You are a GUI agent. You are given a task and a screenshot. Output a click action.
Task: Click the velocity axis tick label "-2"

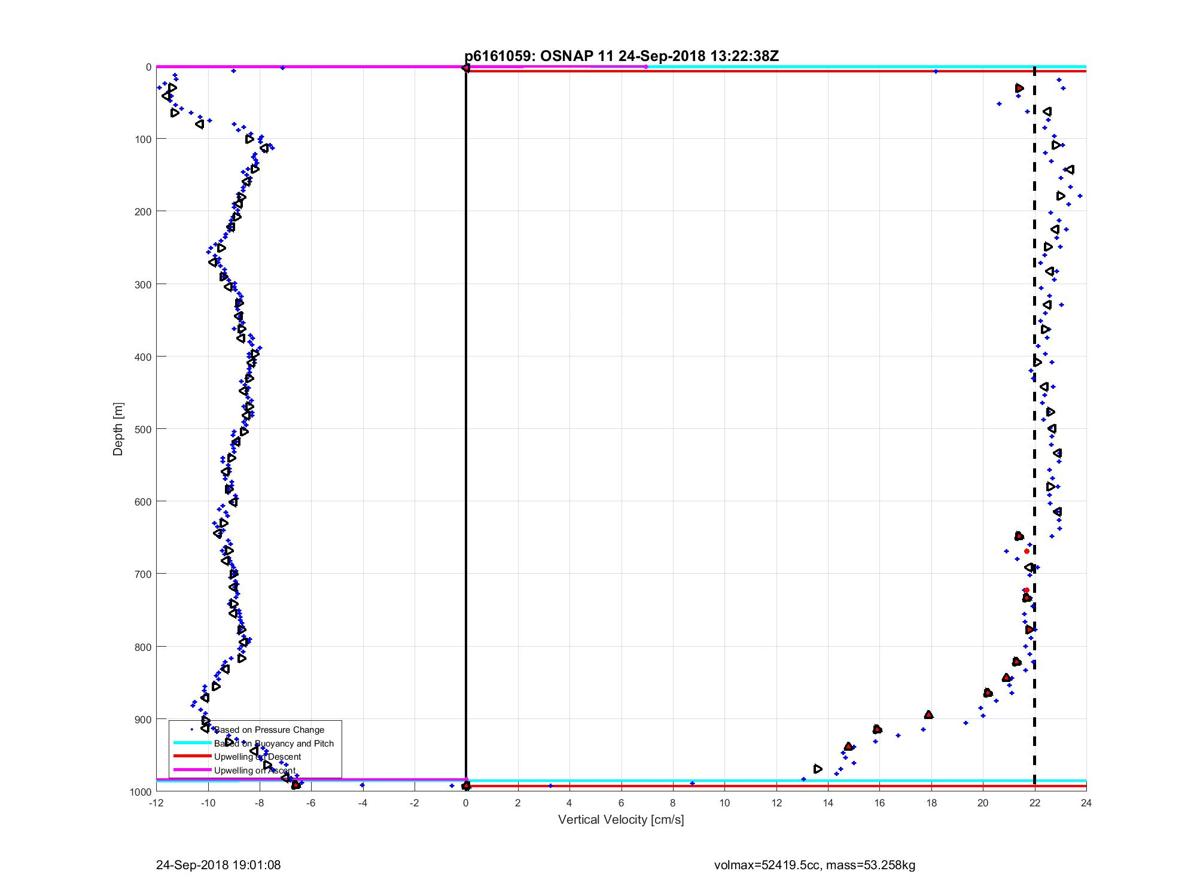tap(414, 803)
